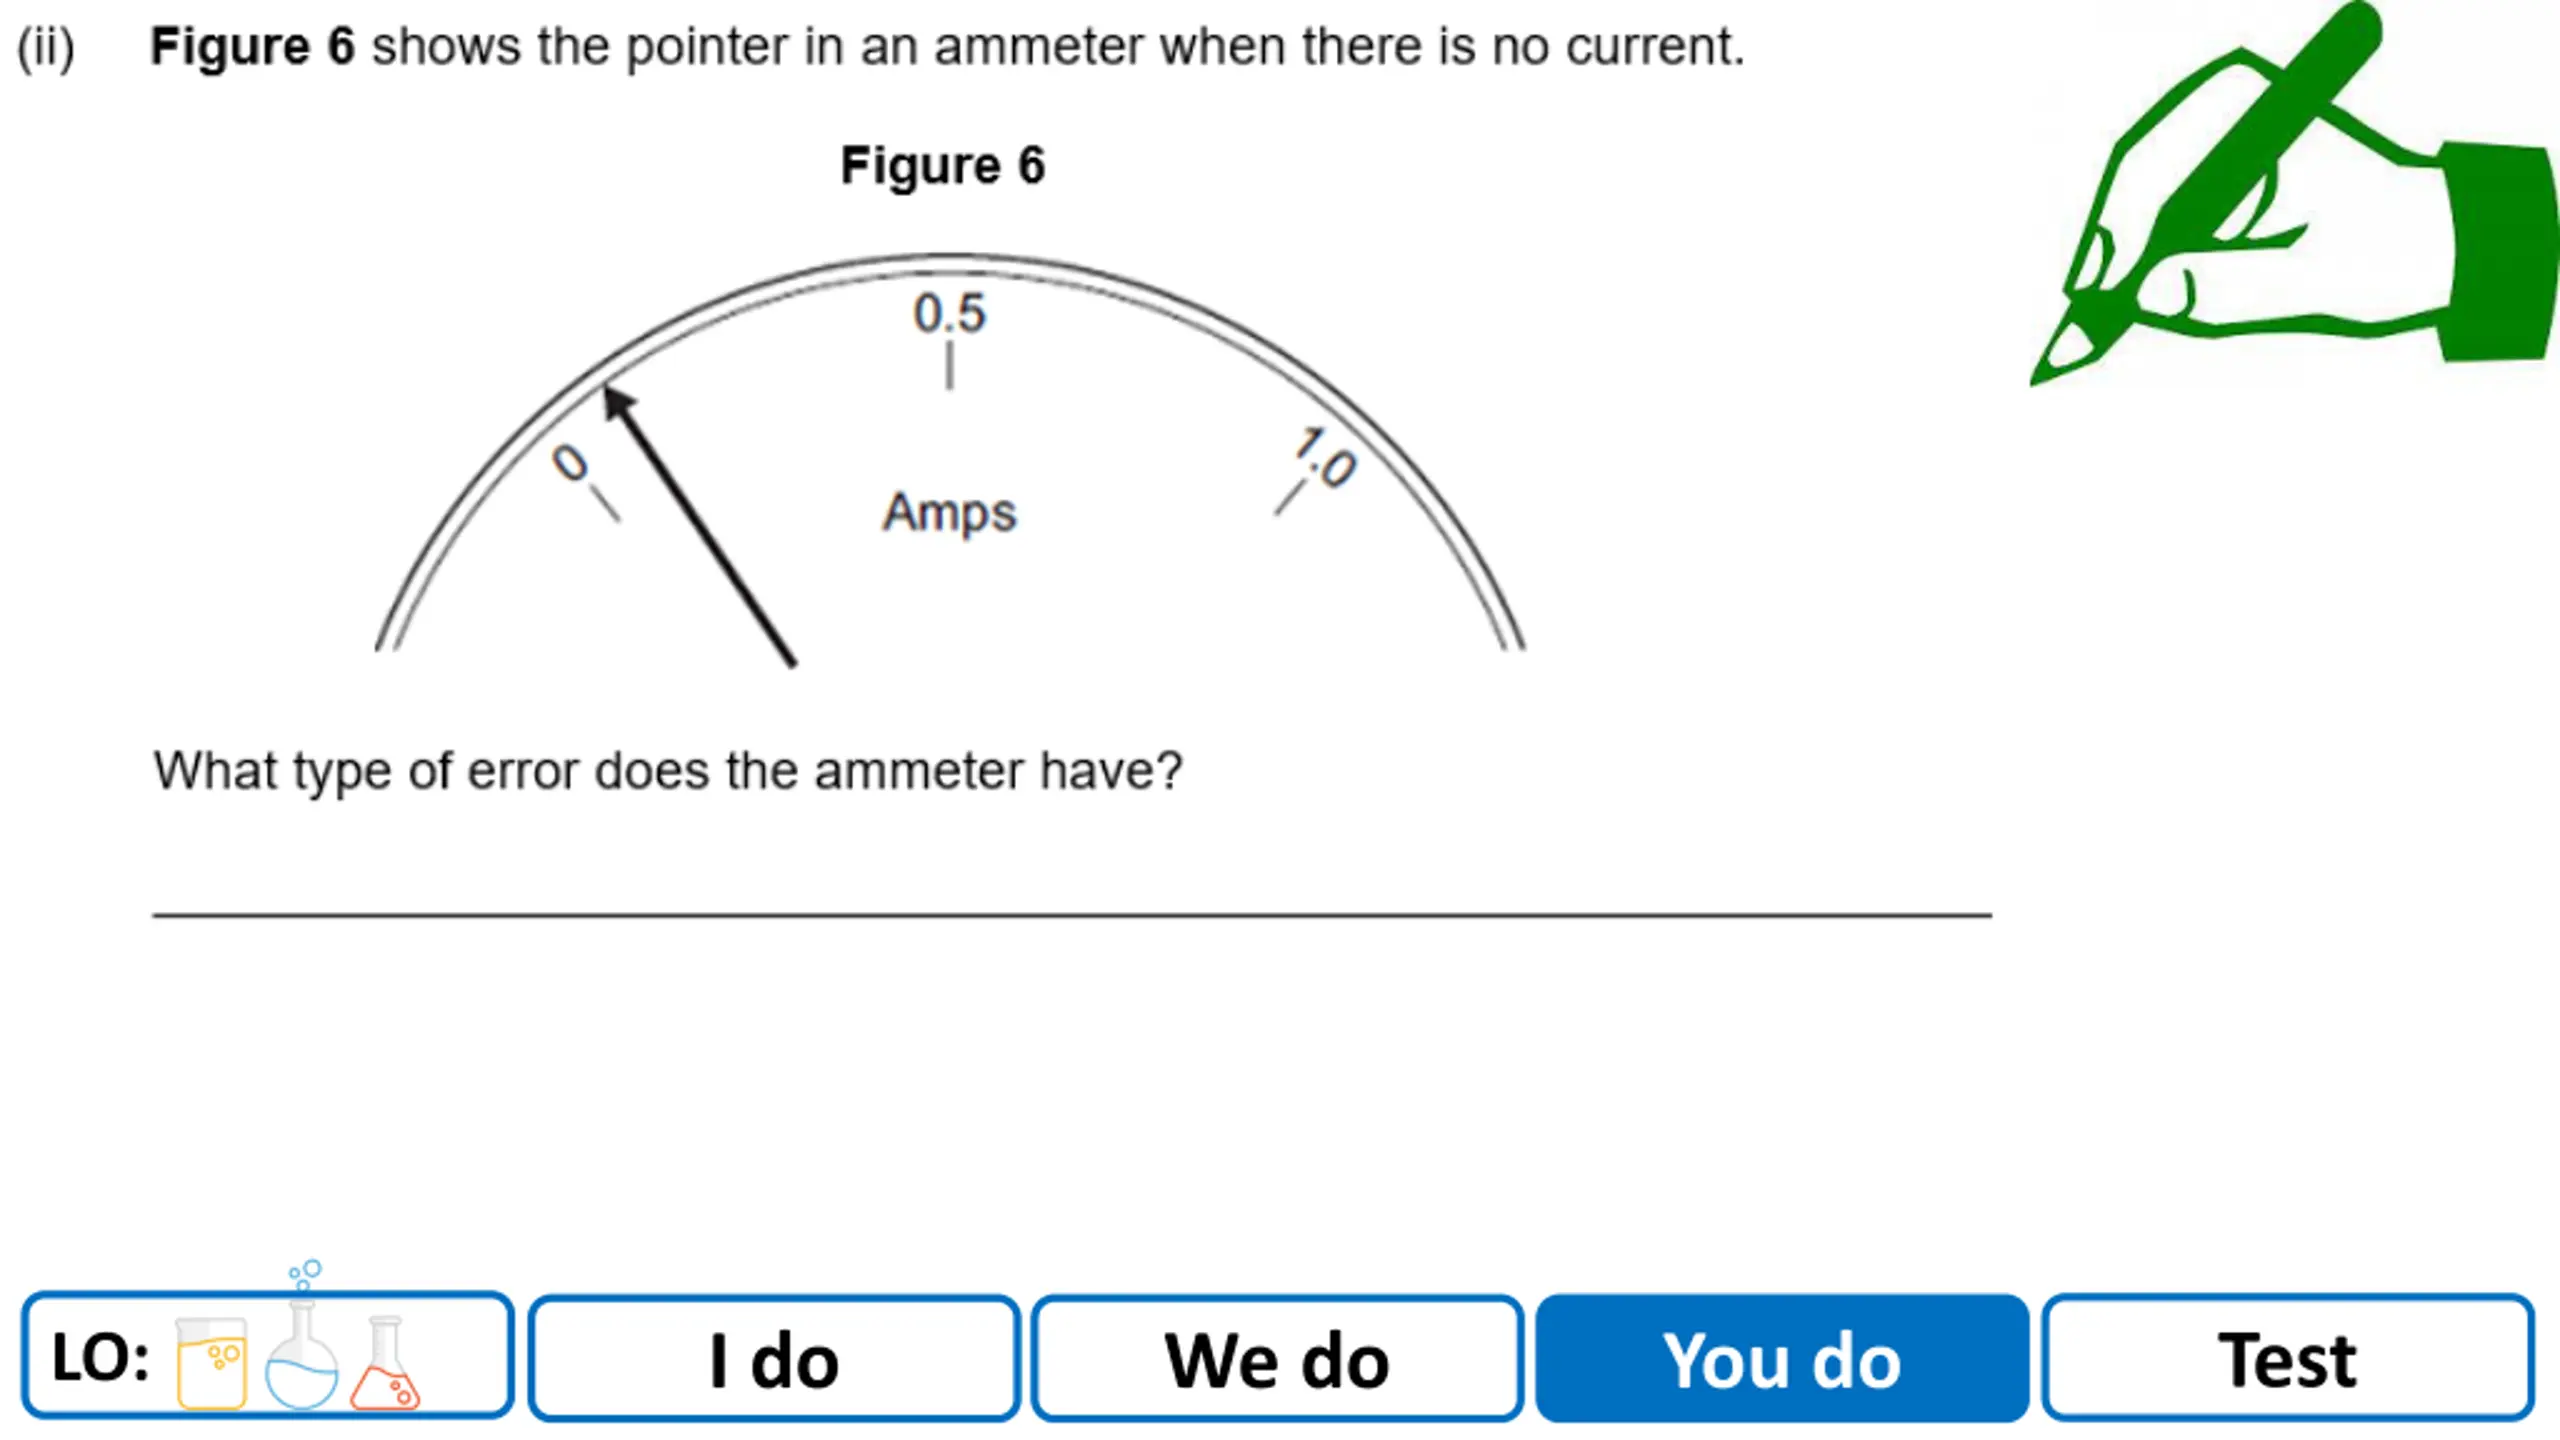The image size is (2560, 1440).
Task: Click the LO: learning objective box
Action: click(x=268, y=1355)
